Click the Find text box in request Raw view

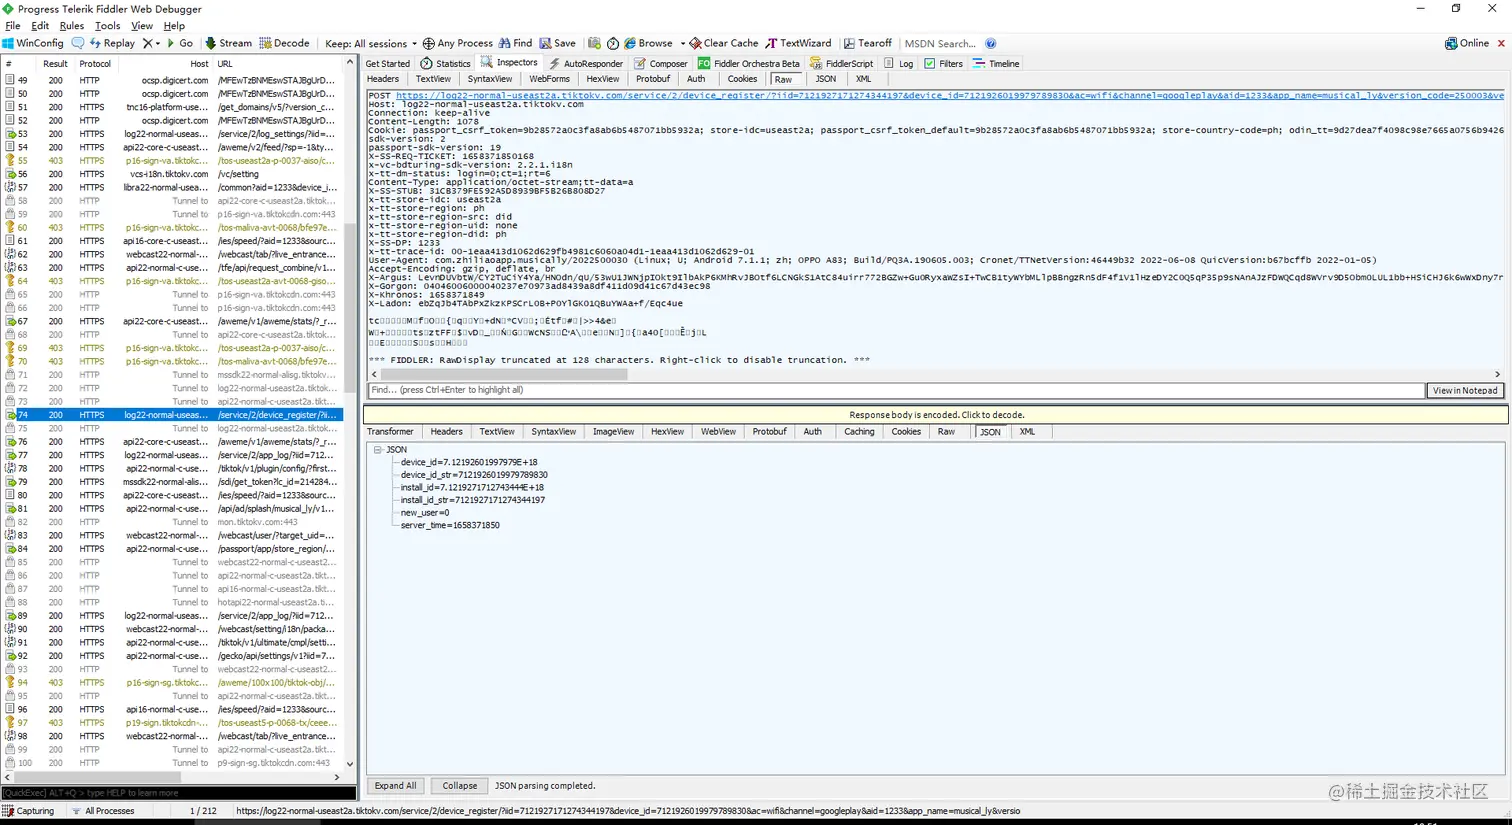(x=896, y=390)
